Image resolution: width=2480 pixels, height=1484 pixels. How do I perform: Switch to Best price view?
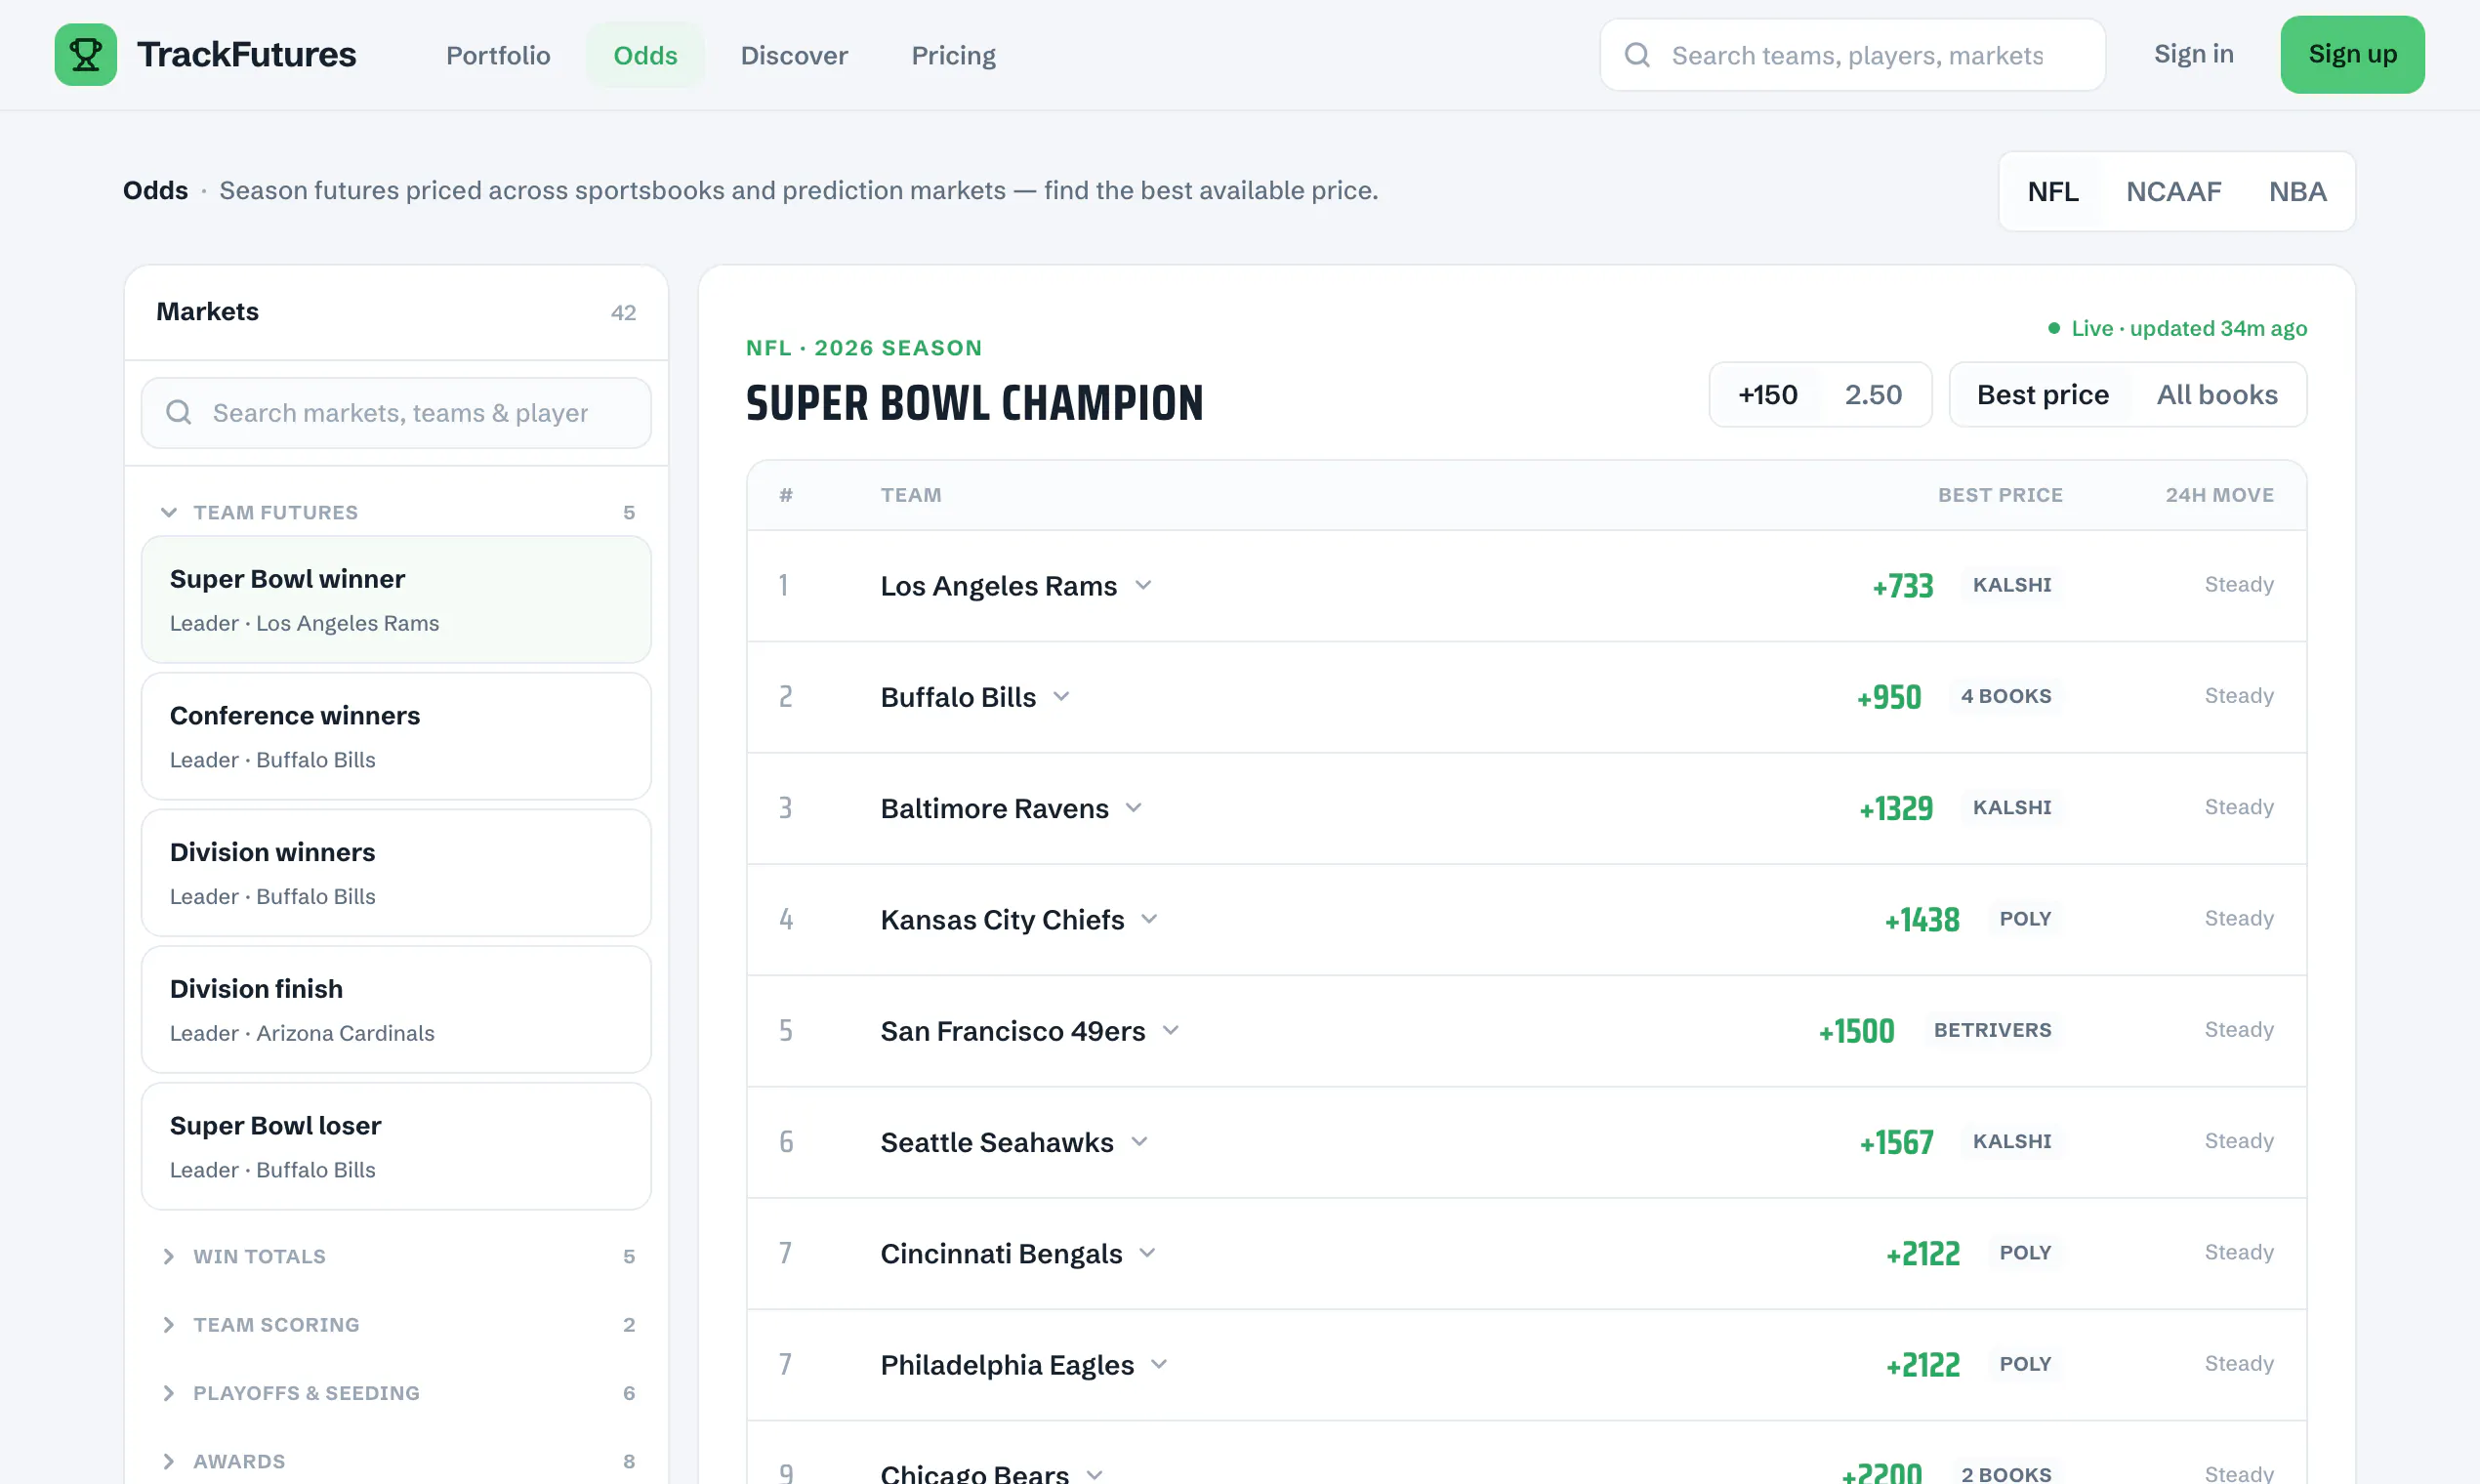click(x=2042, y=395)
